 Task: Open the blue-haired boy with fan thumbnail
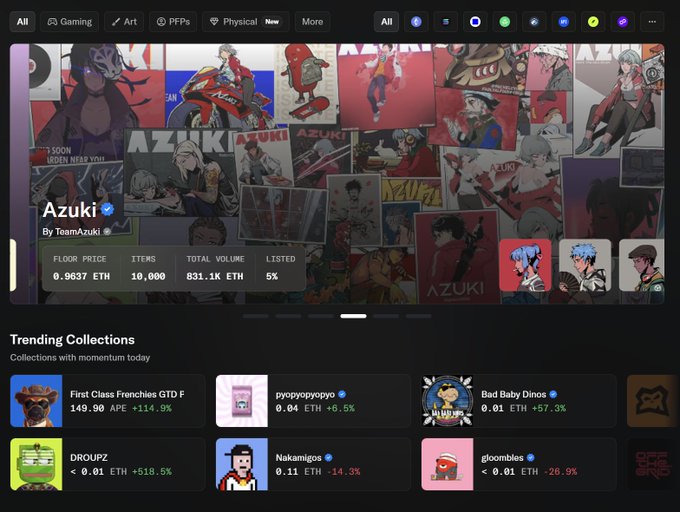pos(585,265)
